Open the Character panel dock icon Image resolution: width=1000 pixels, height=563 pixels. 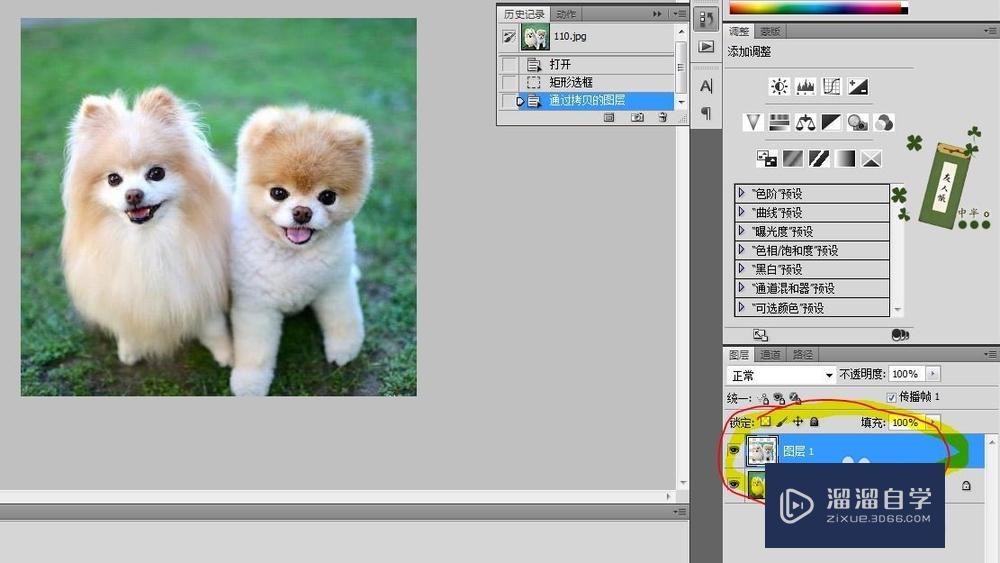(x=706, y=85)
